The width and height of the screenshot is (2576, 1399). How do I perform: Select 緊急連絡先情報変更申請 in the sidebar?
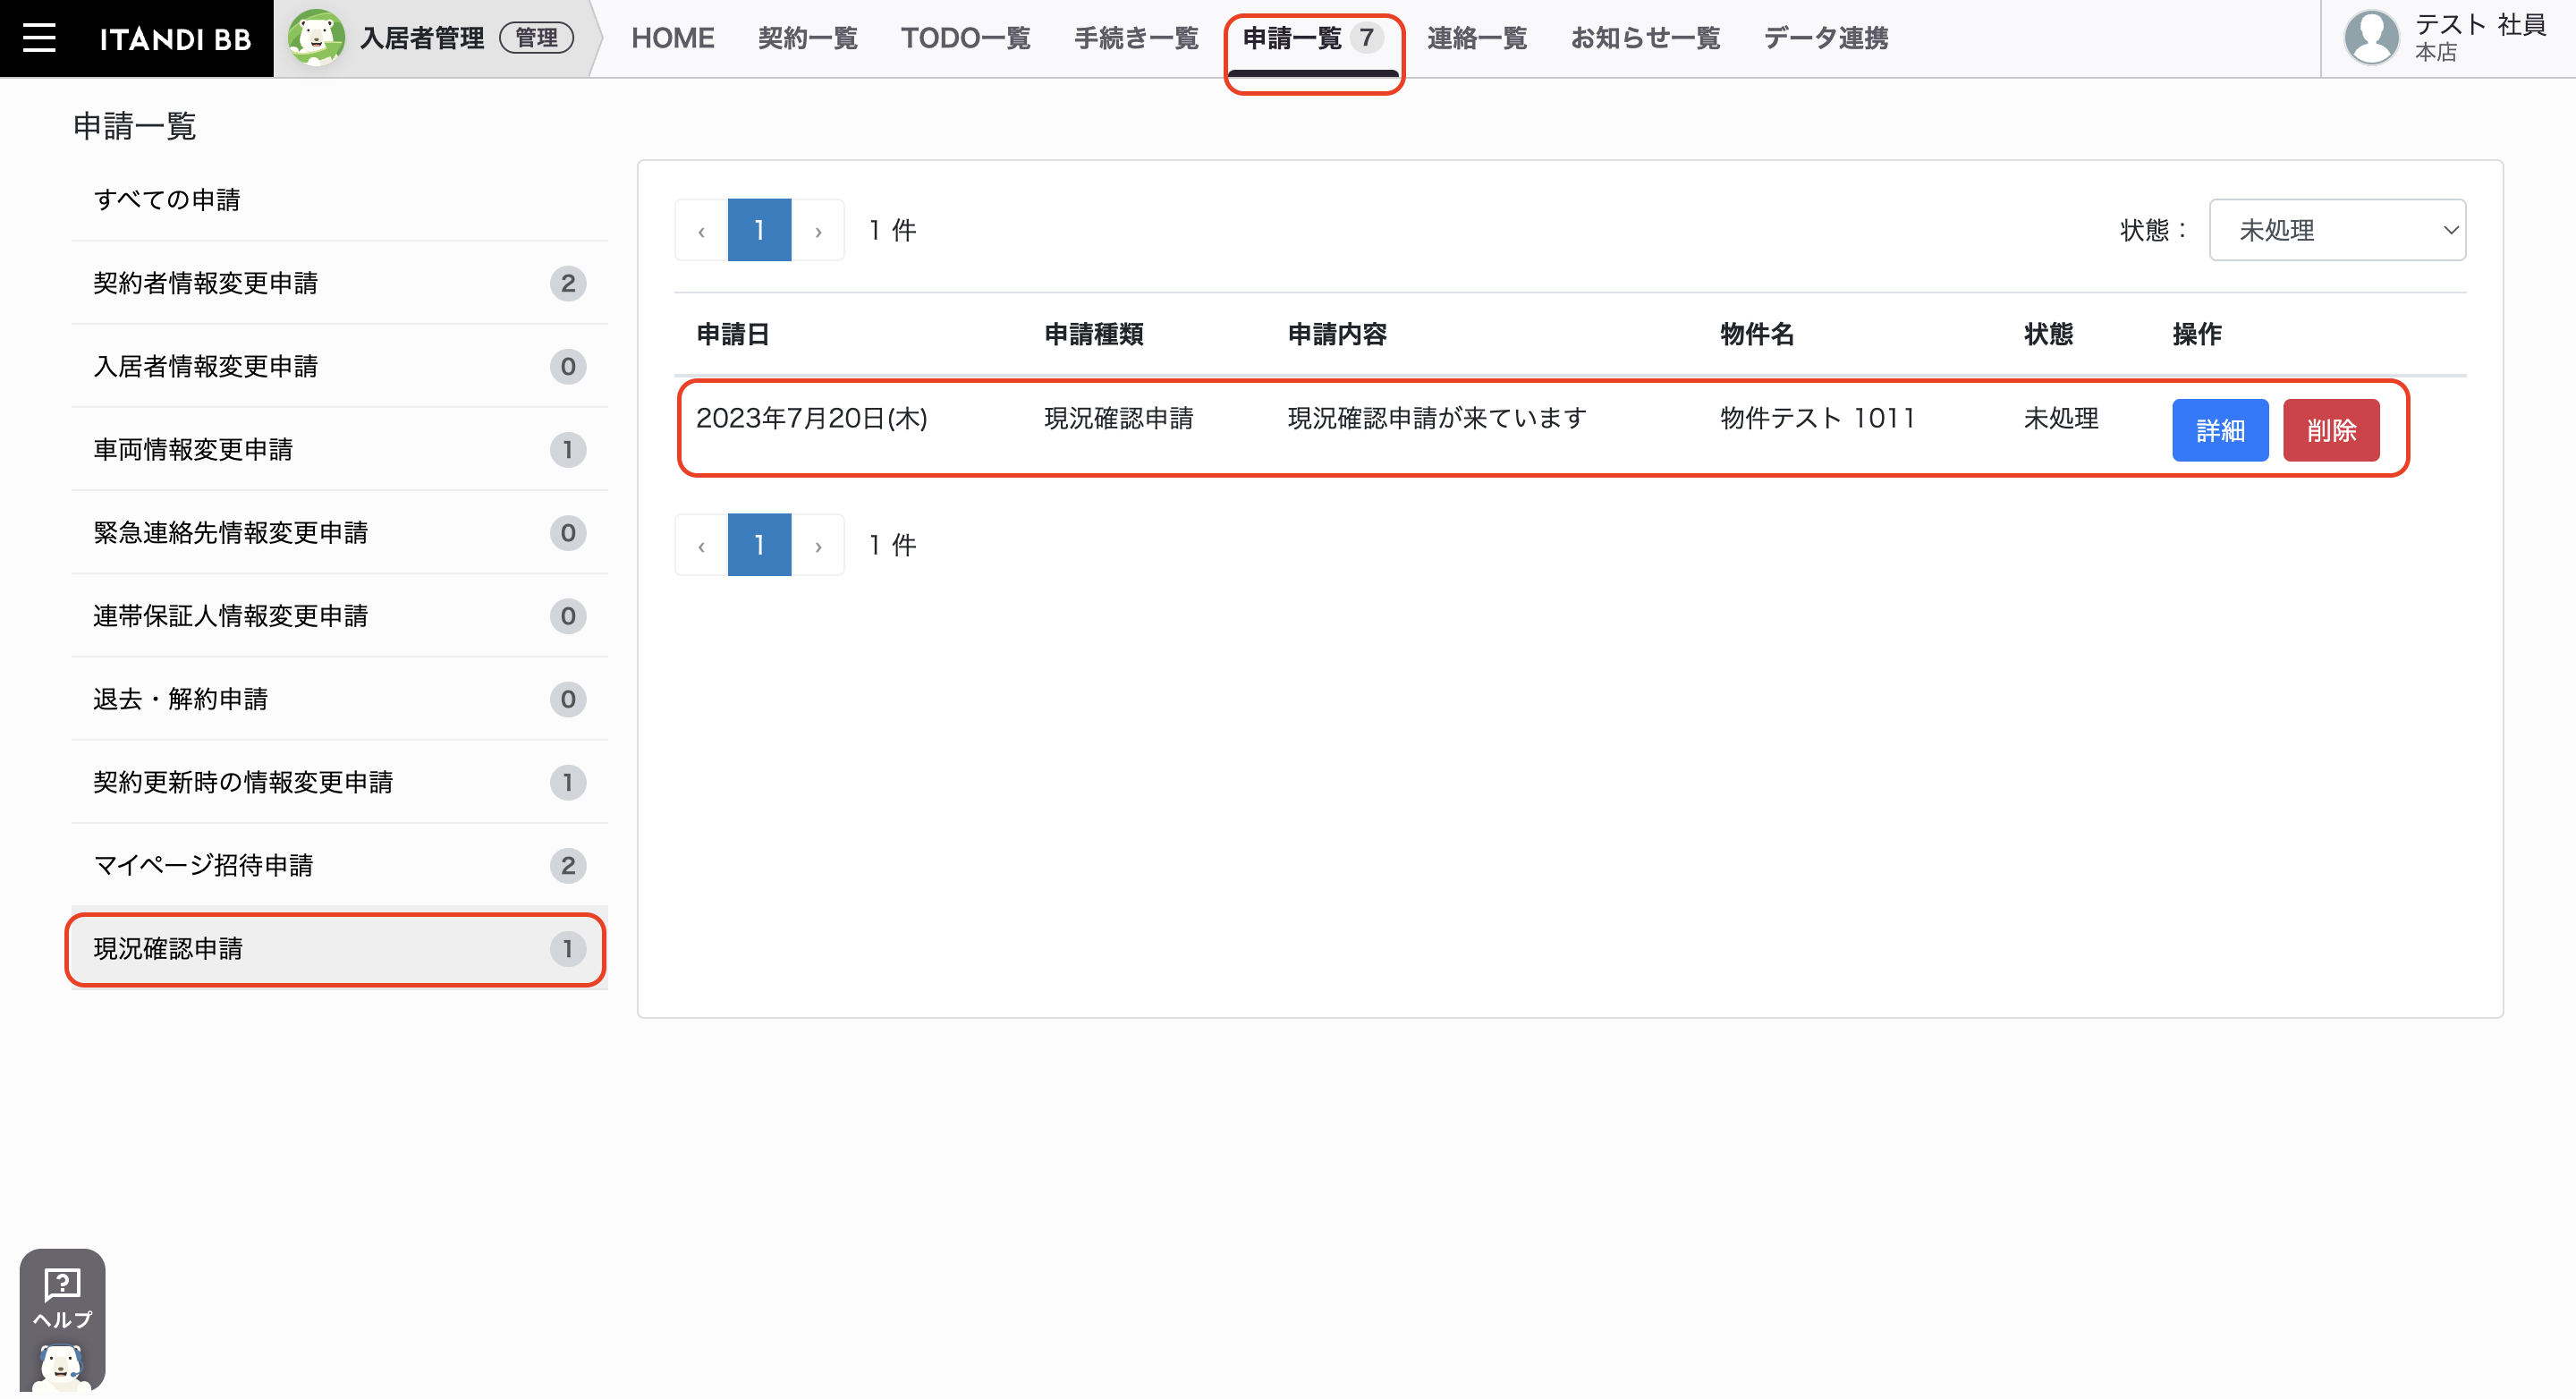[x=340, y=532]
